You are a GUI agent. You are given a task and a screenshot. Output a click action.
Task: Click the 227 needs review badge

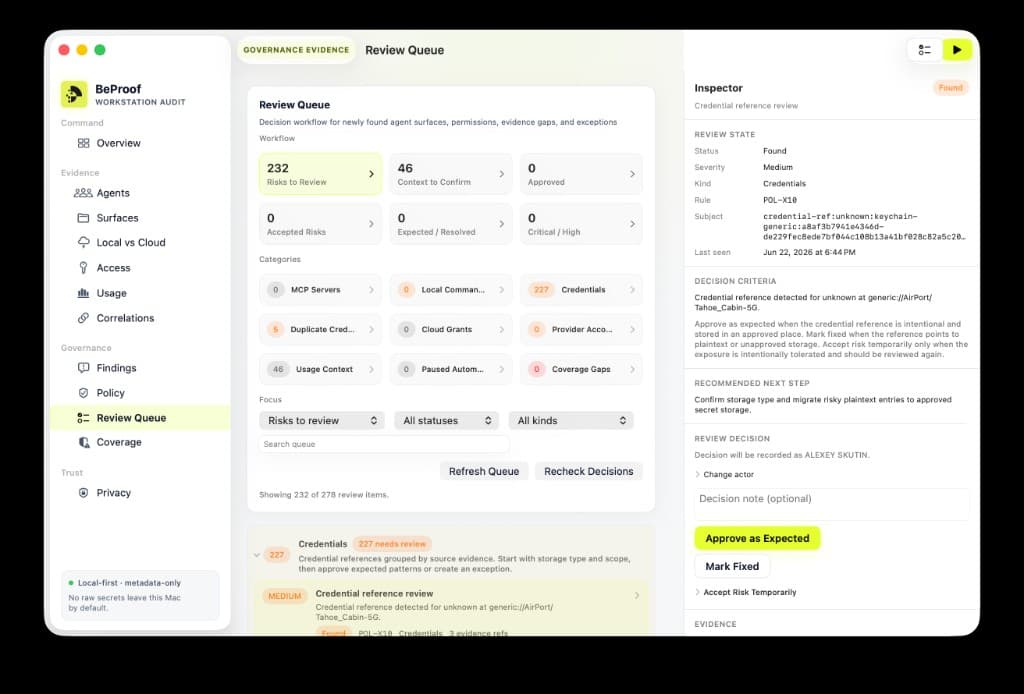click(392, 544)
